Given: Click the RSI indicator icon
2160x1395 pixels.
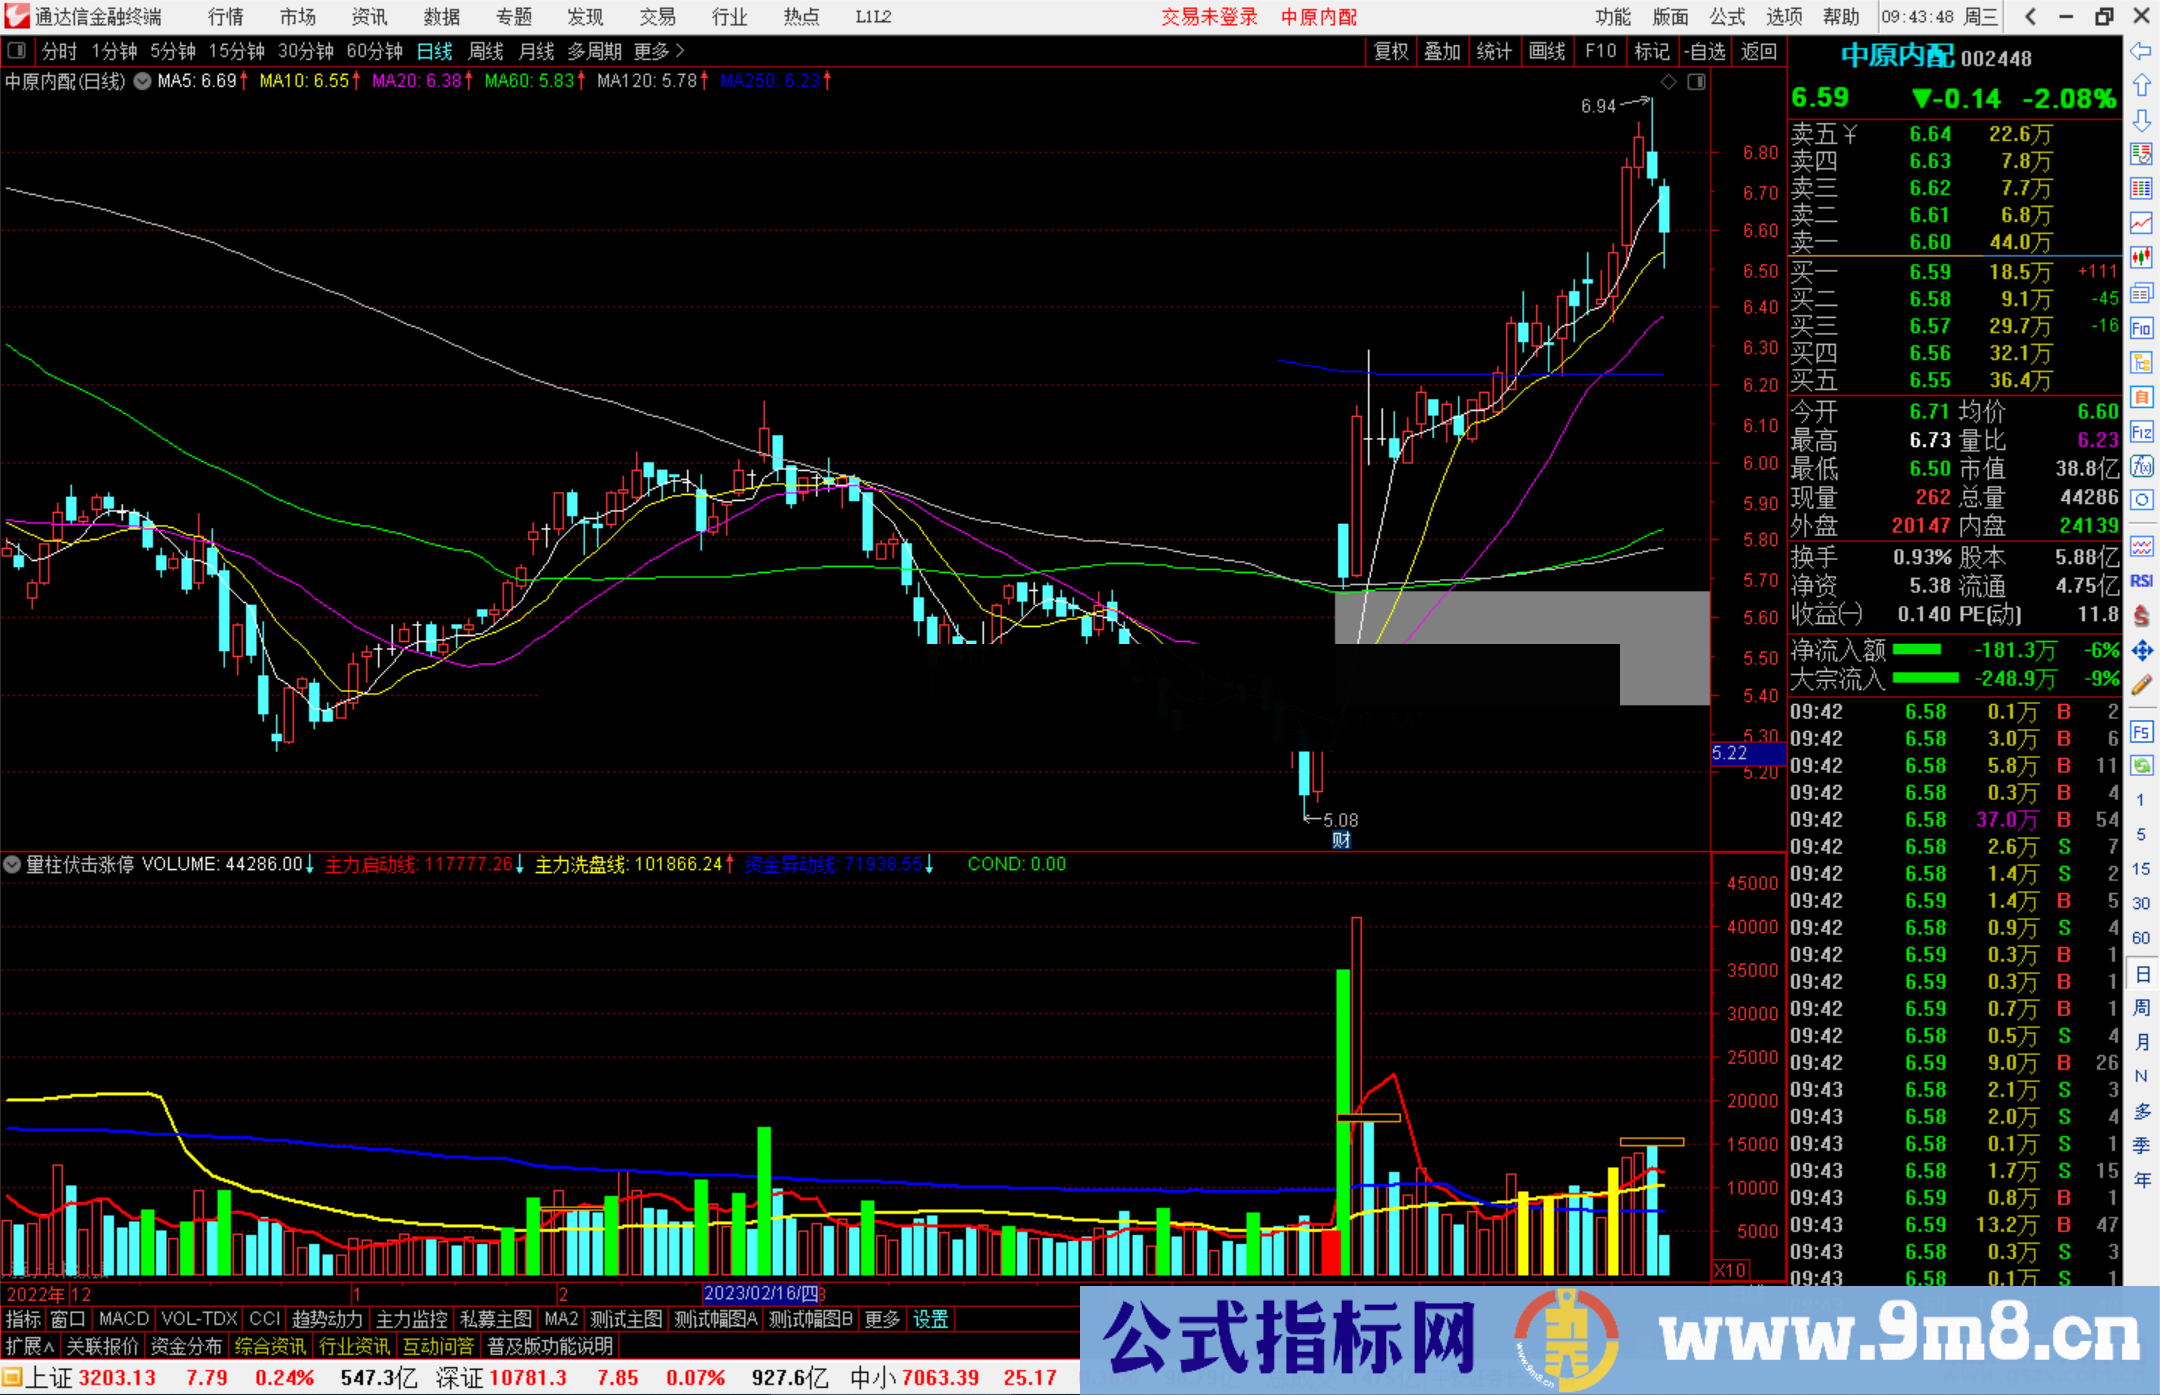Looking at the screenshot, I should [2141, 581].
